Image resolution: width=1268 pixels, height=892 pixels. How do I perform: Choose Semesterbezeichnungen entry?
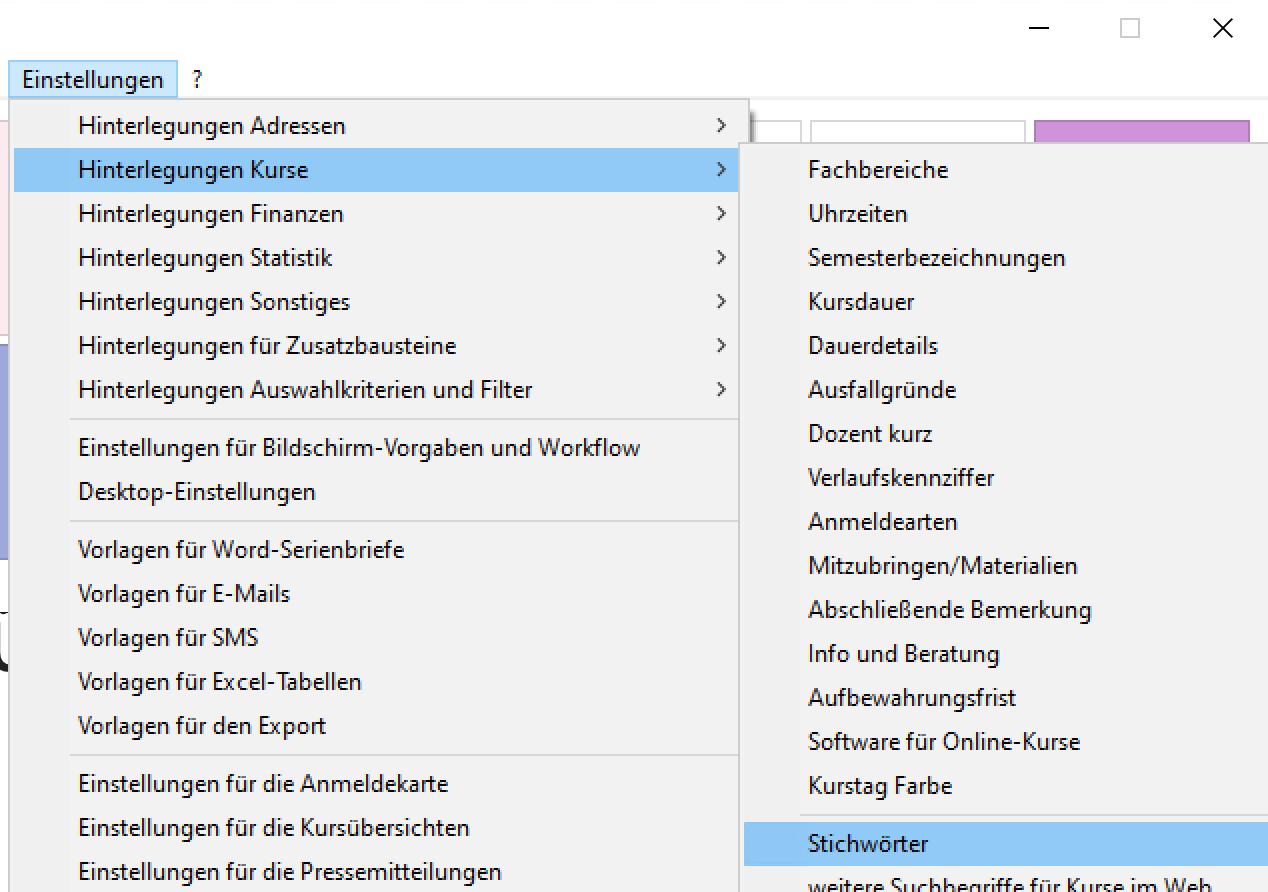pos(1006,258)
